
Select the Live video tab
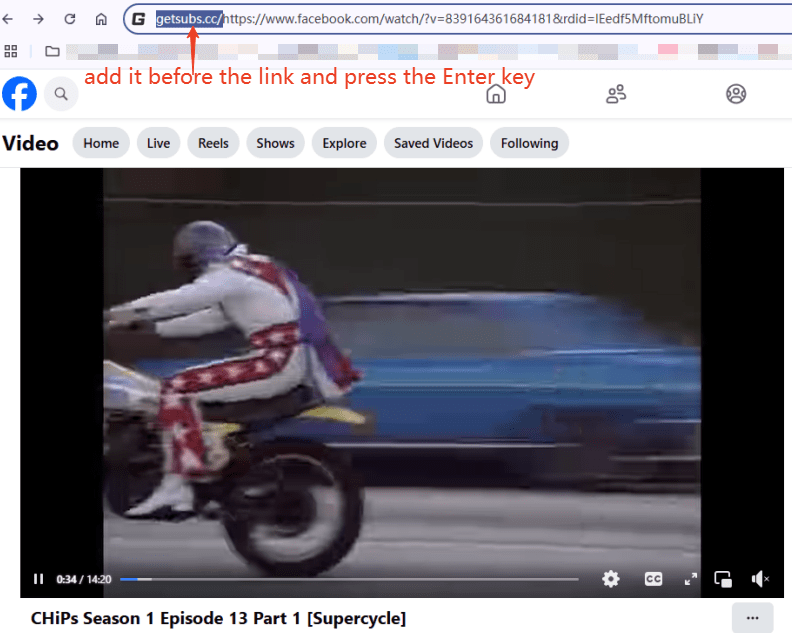point(158,143)
